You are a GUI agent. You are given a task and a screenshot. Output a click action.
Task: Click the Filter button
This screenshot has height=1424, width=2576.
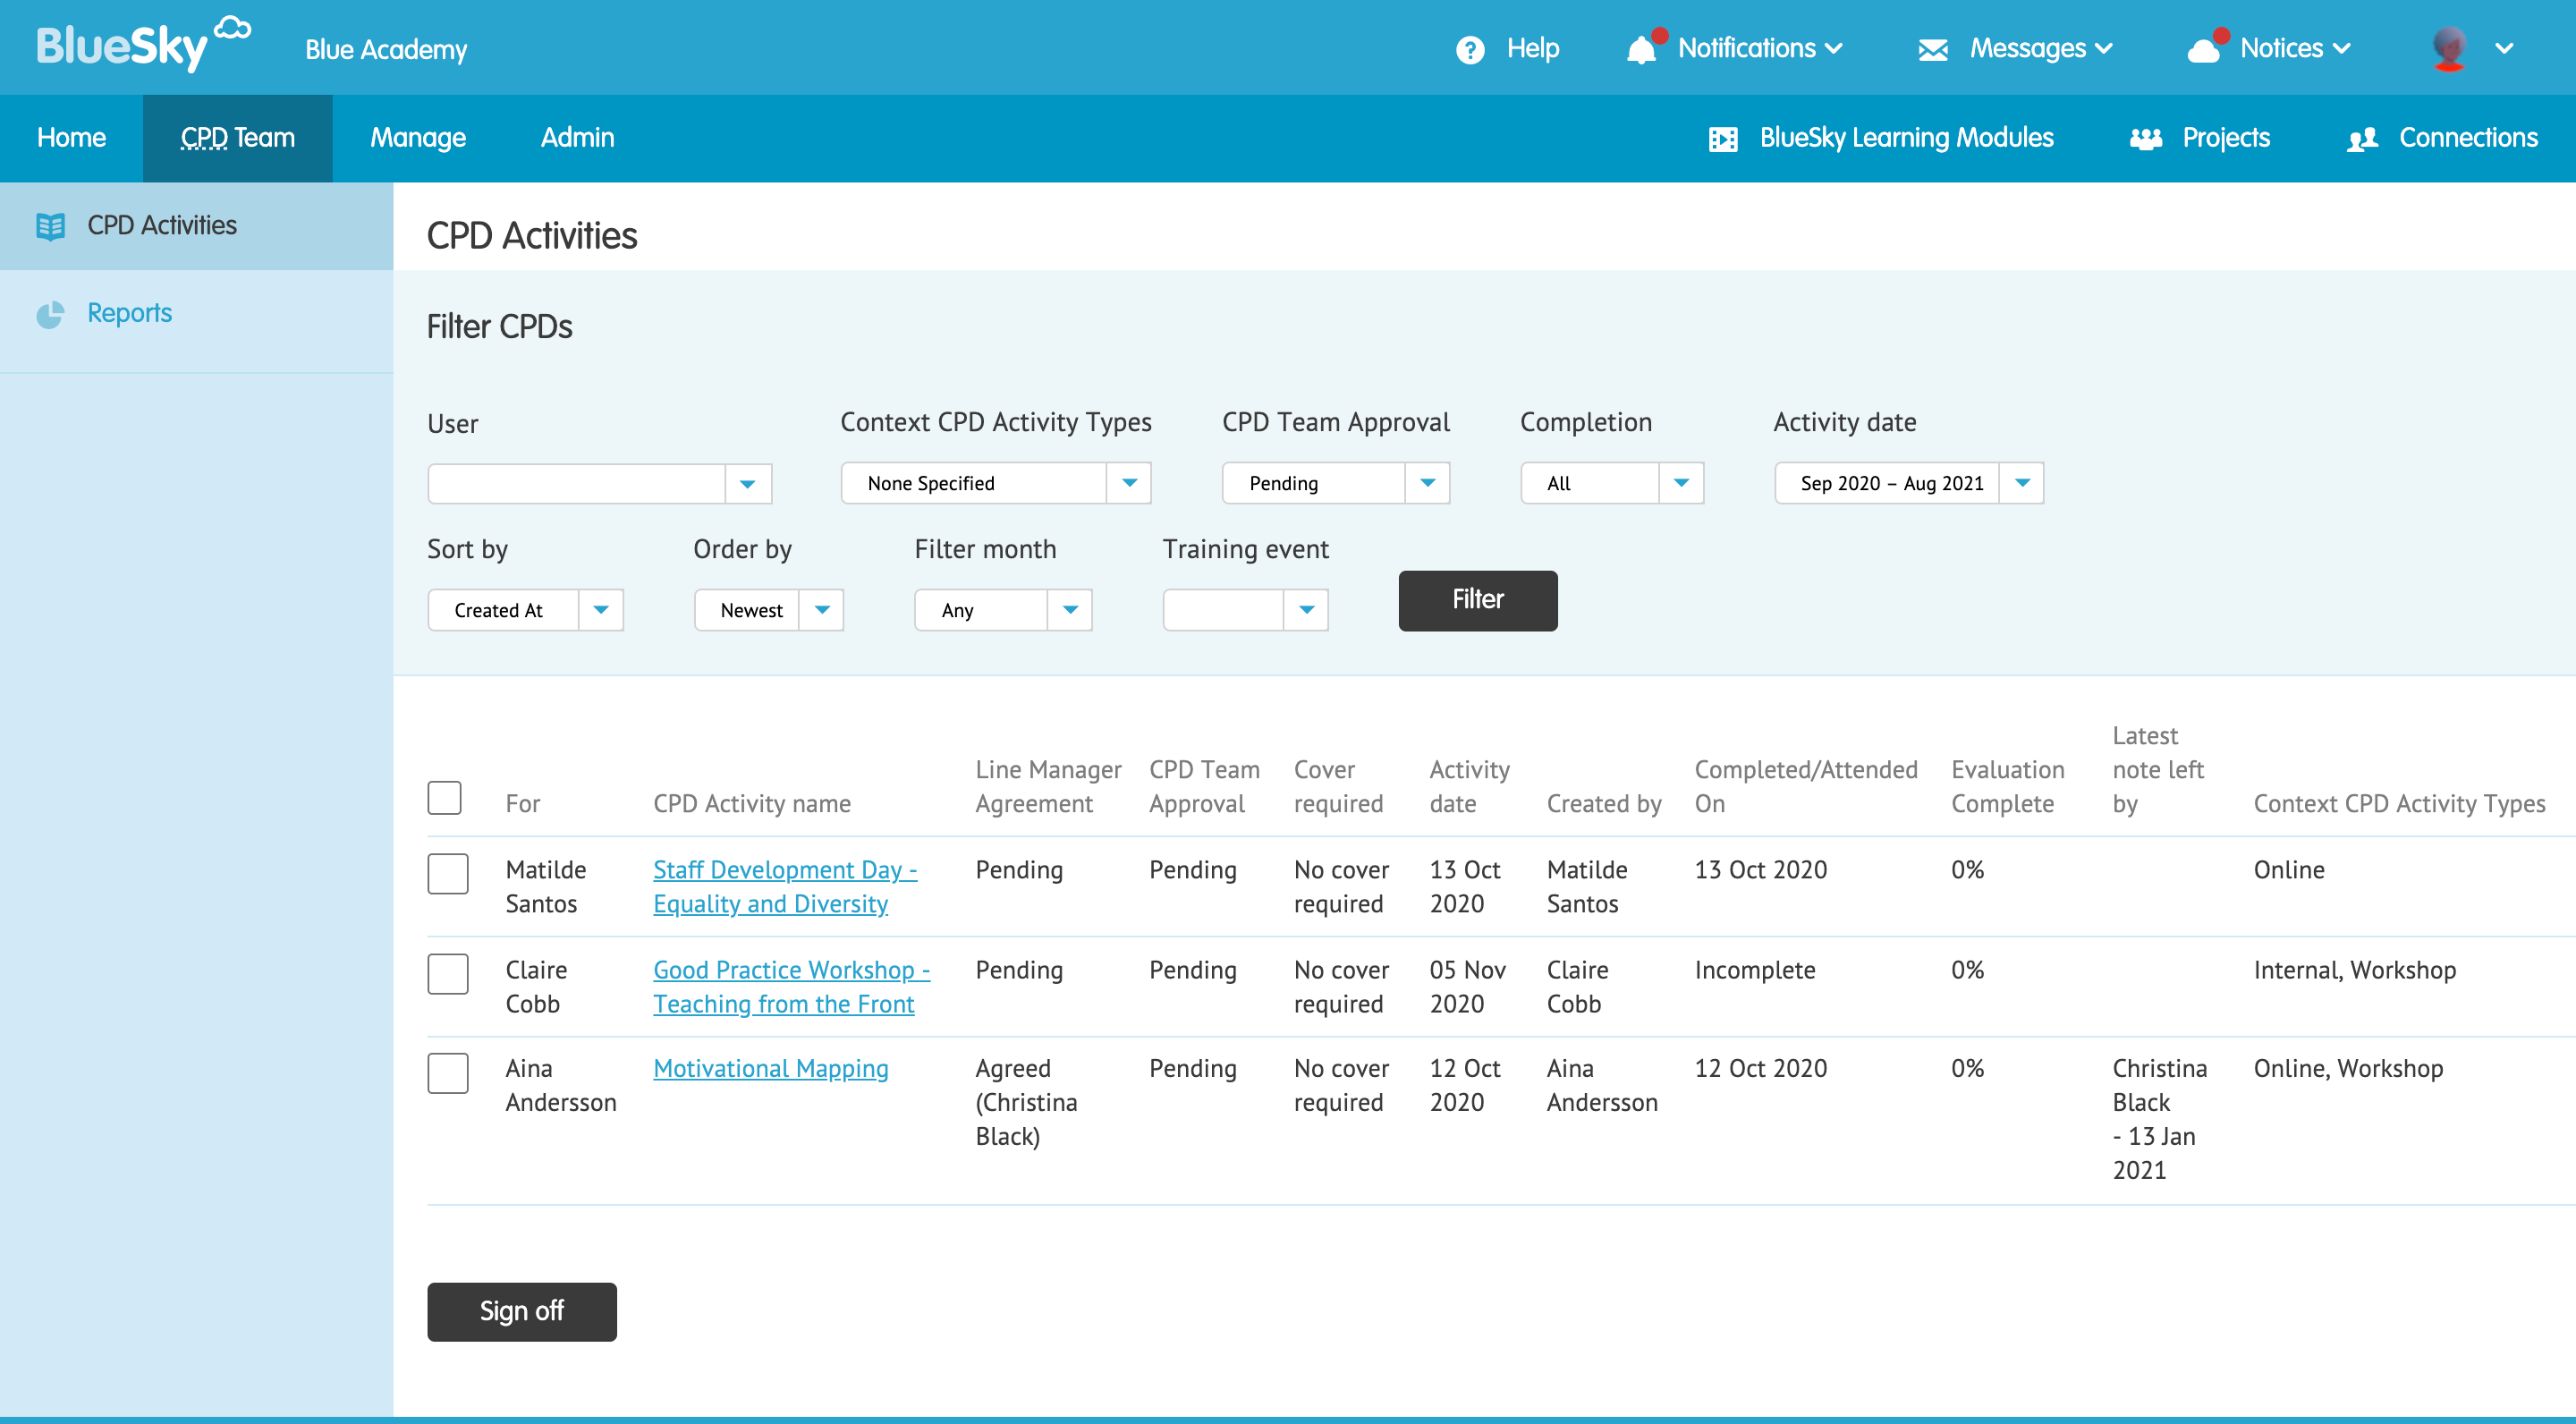[1478, 600]
